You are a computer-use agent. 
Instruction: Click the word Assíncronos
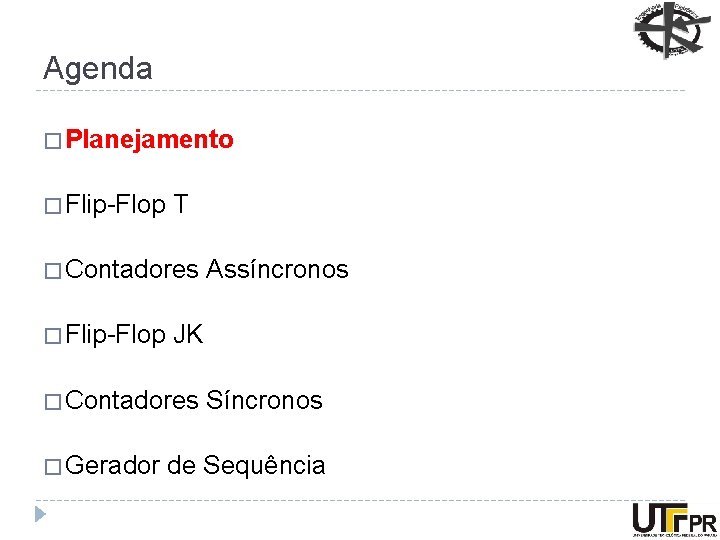(277, 270)
